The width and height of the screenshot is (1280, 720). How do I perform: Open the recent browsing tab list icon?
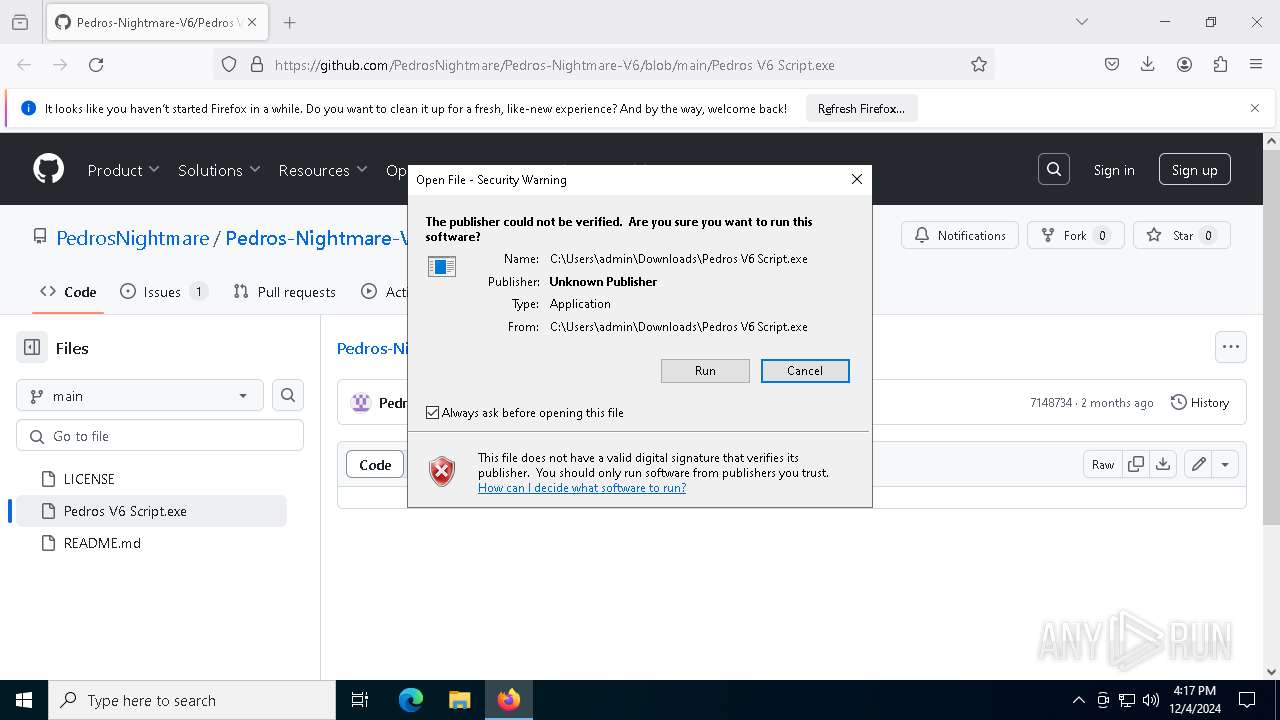(x=20, y=22)
